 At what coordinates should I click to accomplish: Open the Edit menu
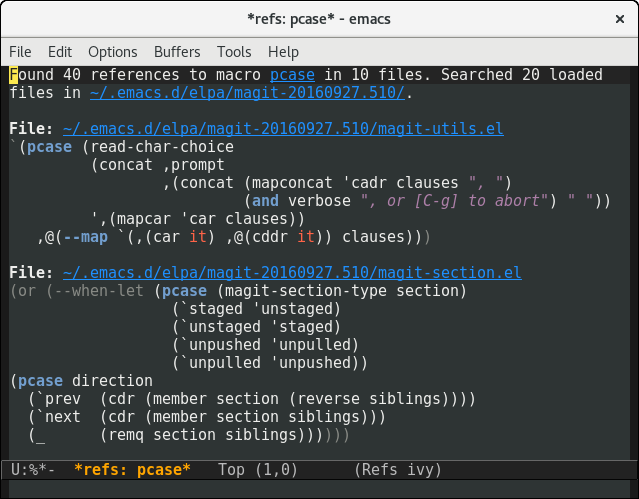(x=60, y=52)
